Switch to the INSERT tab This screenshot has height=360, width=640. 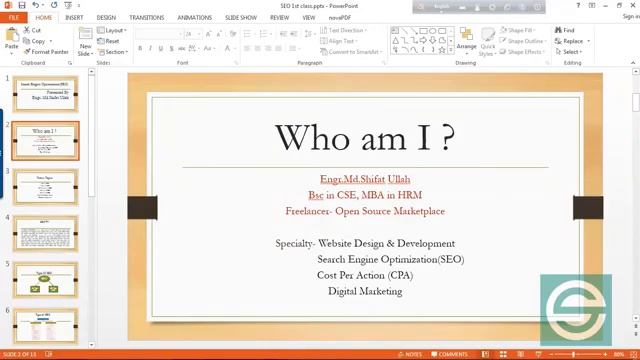coord(74,18)
